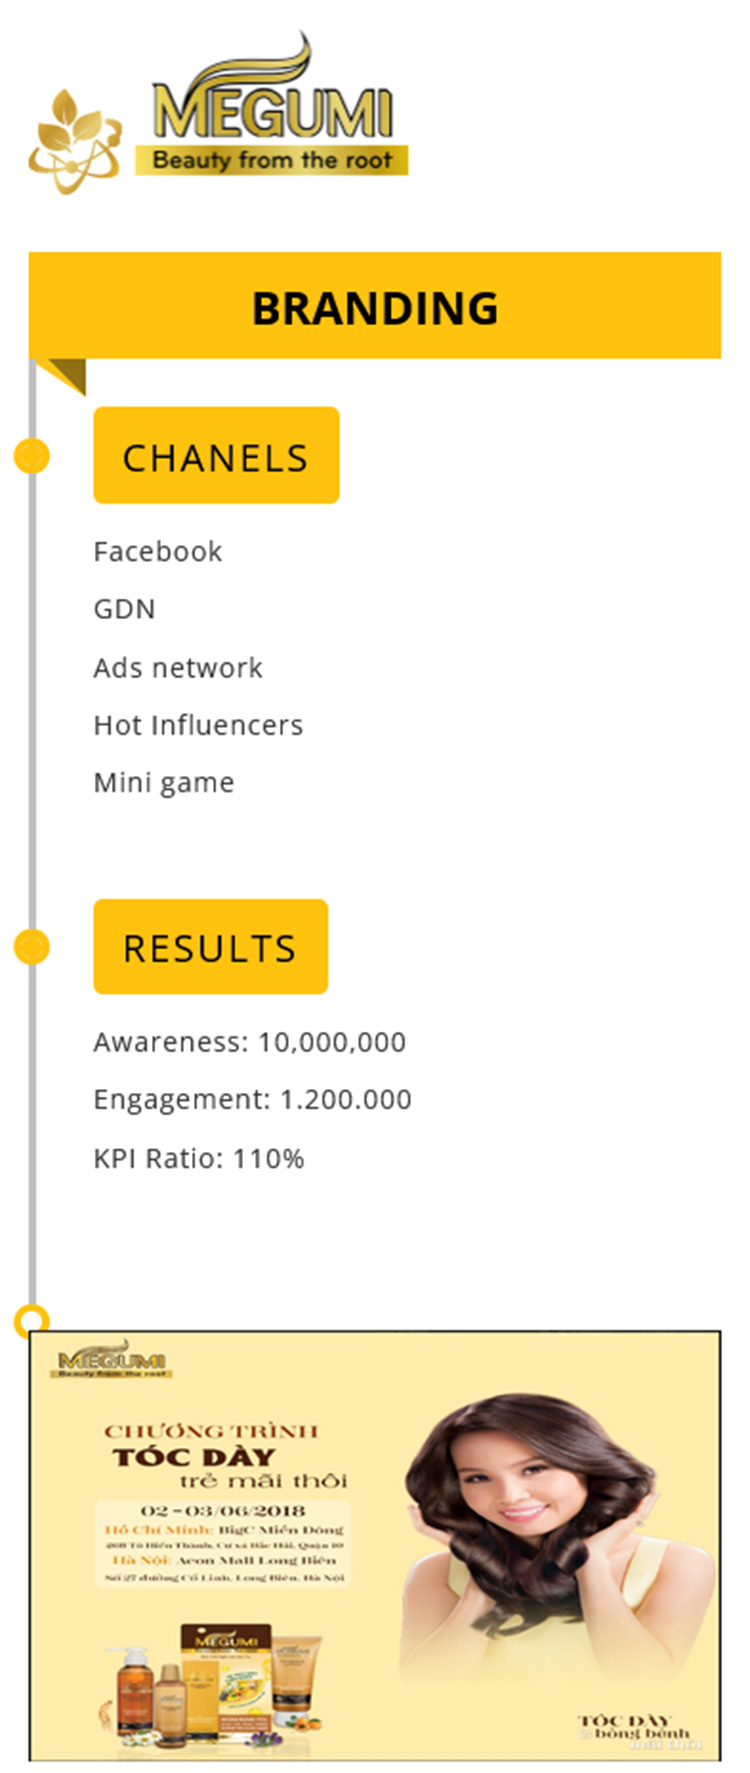Click the timeline dot beside RESULTS
This screenshot has width=750, height=1773.
coord(31,946)
